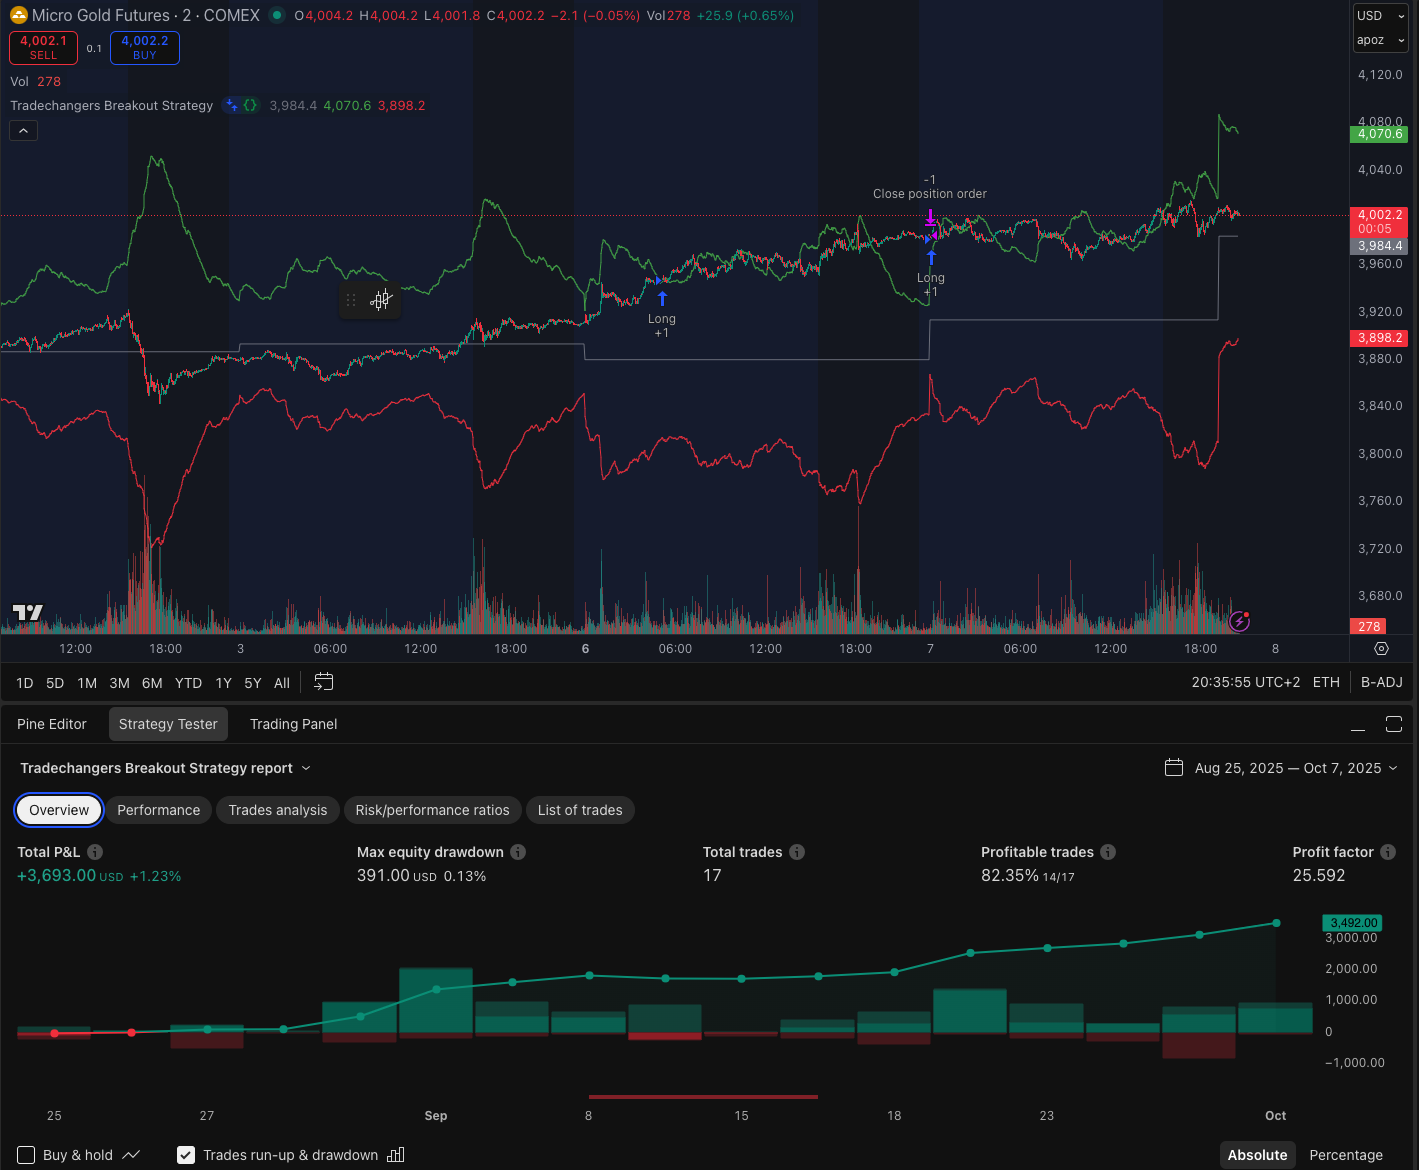Switch to the Pine Editor tab
The image size is (1419, 1170).
(x=52, y=724)
